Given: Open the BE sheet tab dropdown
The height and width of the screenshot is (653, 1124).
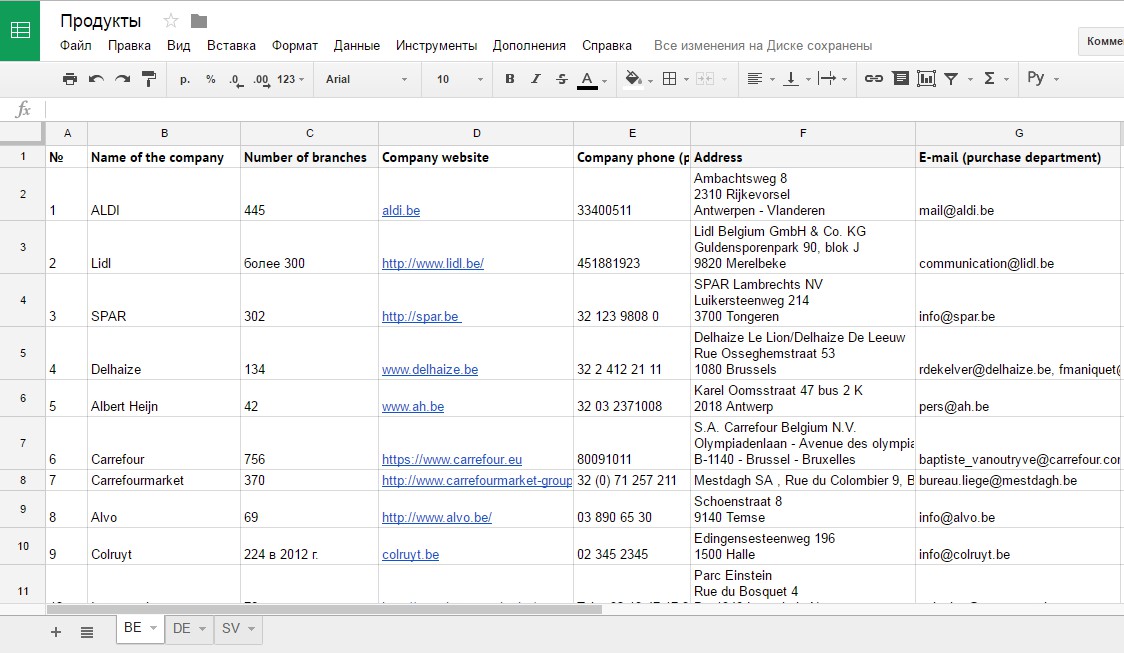Looking at the screenshot, I should [153, 628].
